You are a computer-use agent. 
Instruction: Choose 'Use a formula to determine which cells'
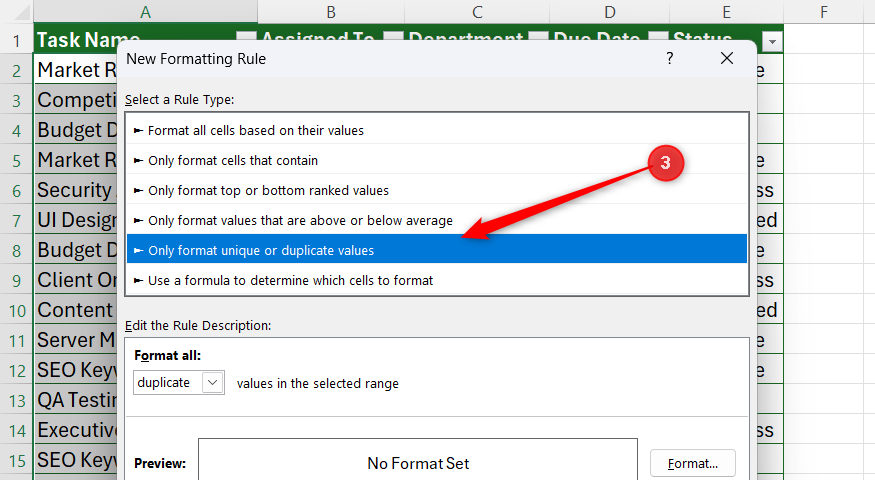436,280
